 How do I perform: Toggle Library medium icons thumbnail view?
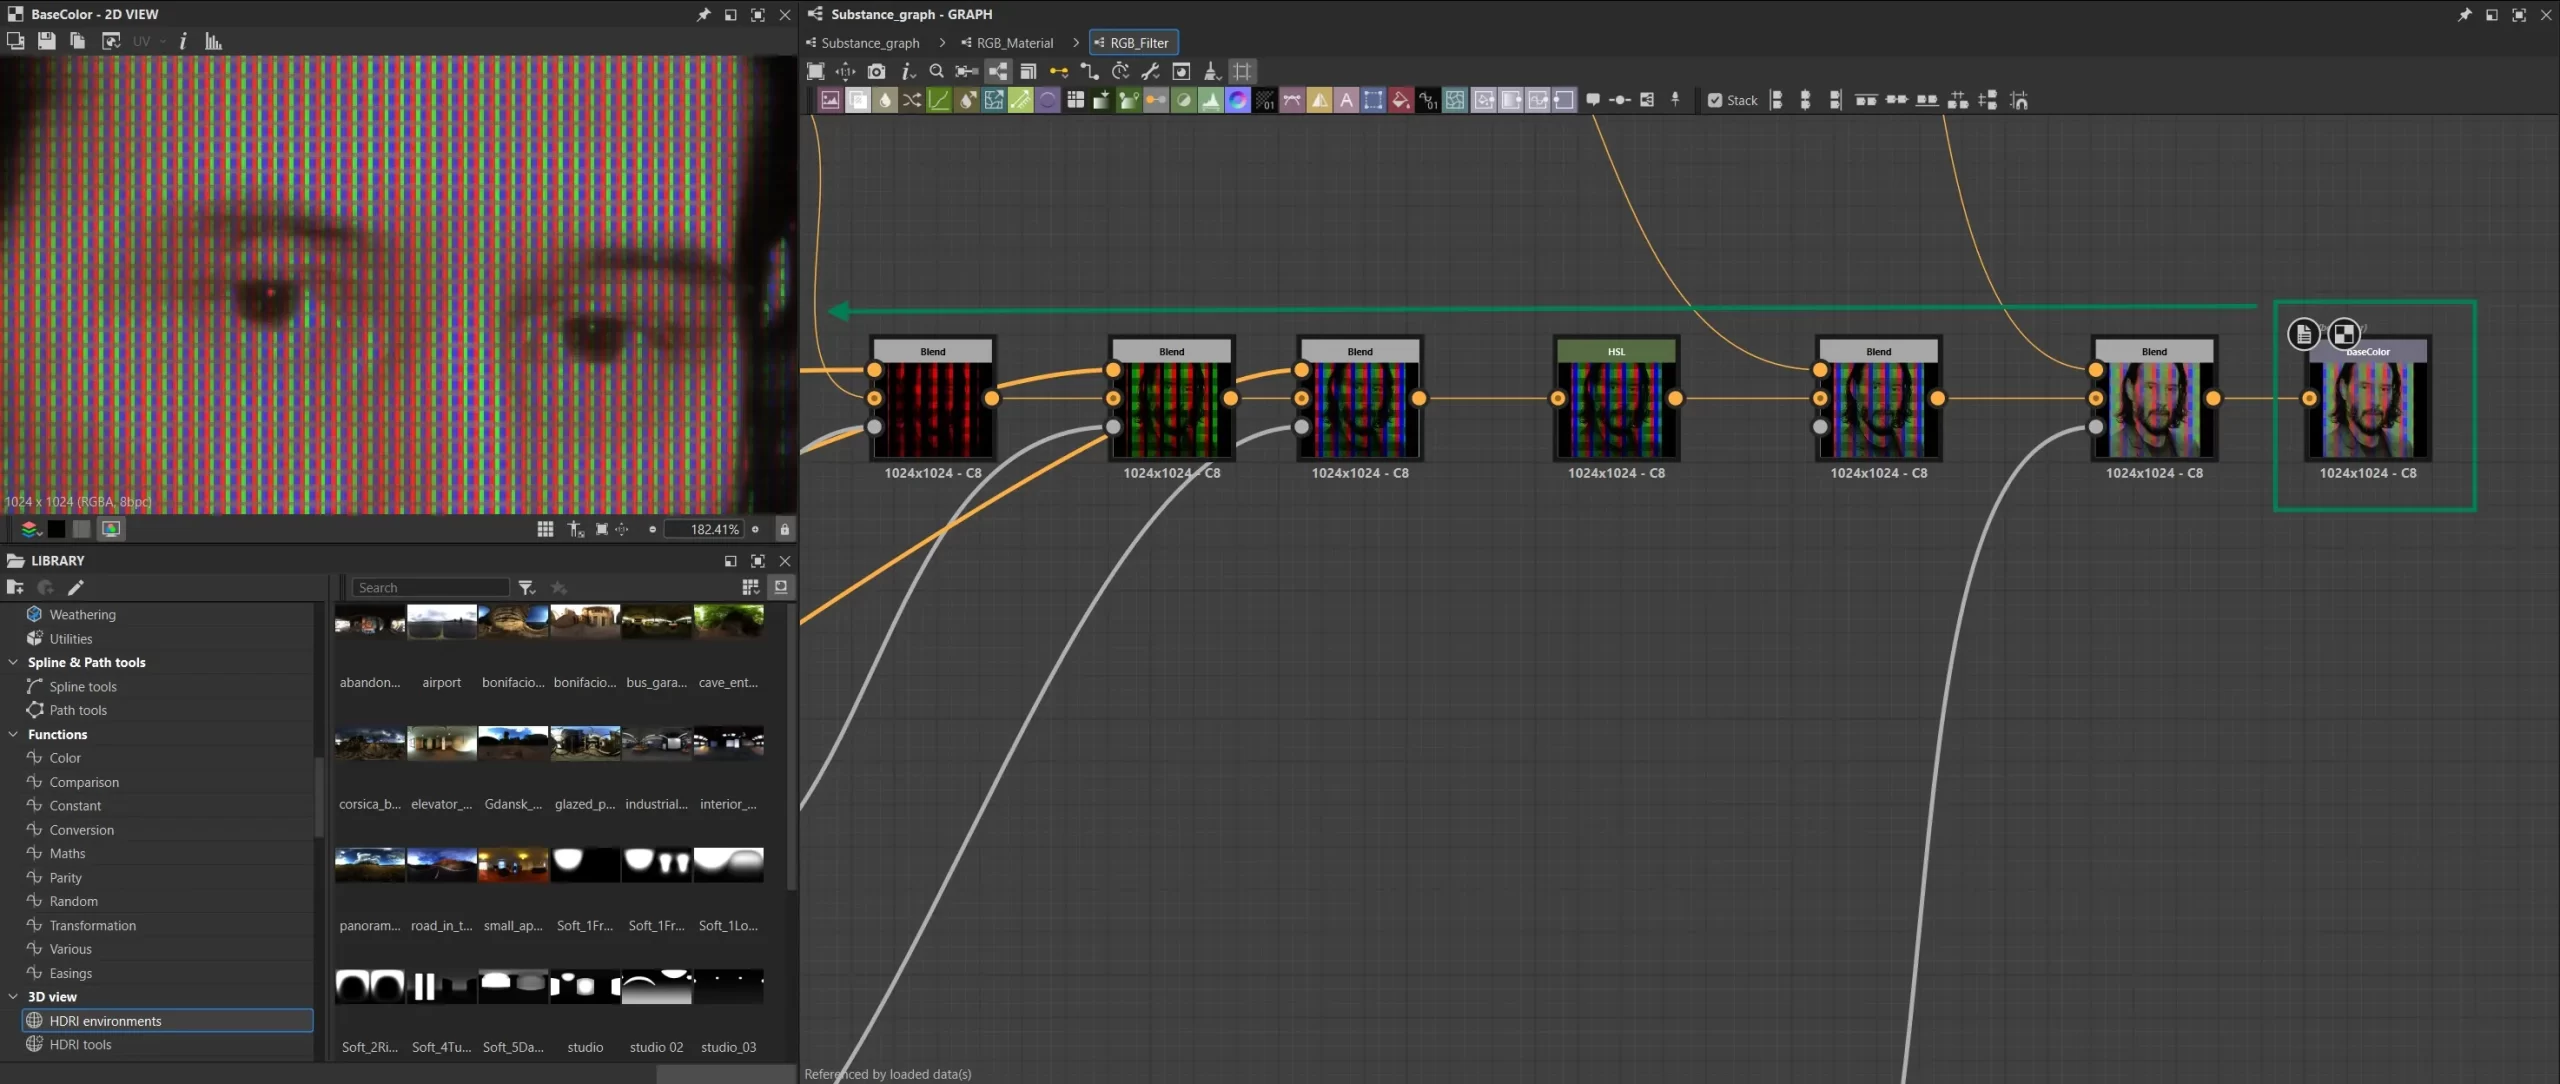(781, 587)
